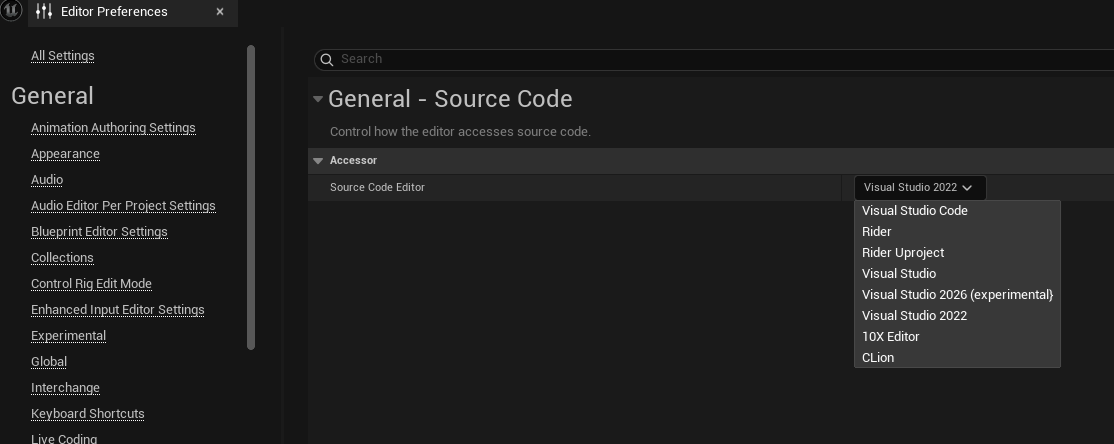Click the Unreal Engine logo icon
Image resolution: width=1114 pixels, height=444 pixels.
(x=11, y=11)
